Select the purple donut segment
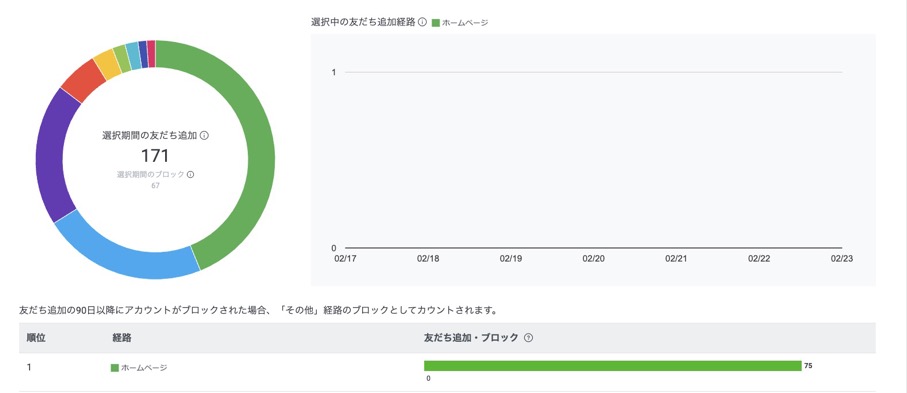This screenshot has height=393, width=907. point(53,155)
